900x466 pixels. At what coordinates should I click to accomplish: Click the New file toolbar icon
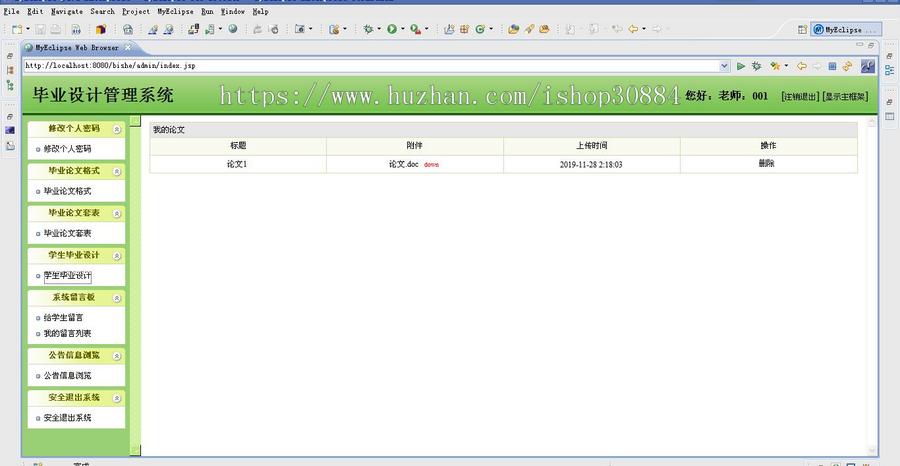[17, 29]
